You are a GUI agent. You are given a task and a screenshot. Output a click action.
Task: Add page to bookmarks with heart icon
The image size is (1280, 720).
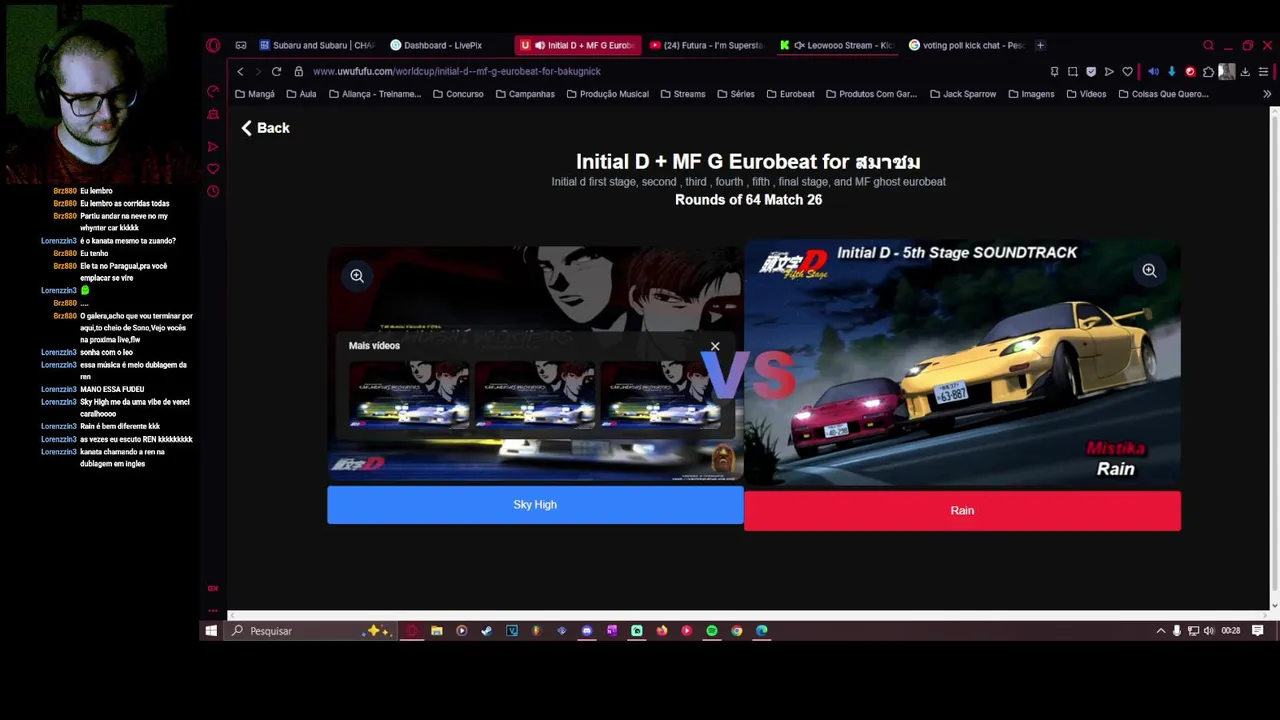point(1127,71)
